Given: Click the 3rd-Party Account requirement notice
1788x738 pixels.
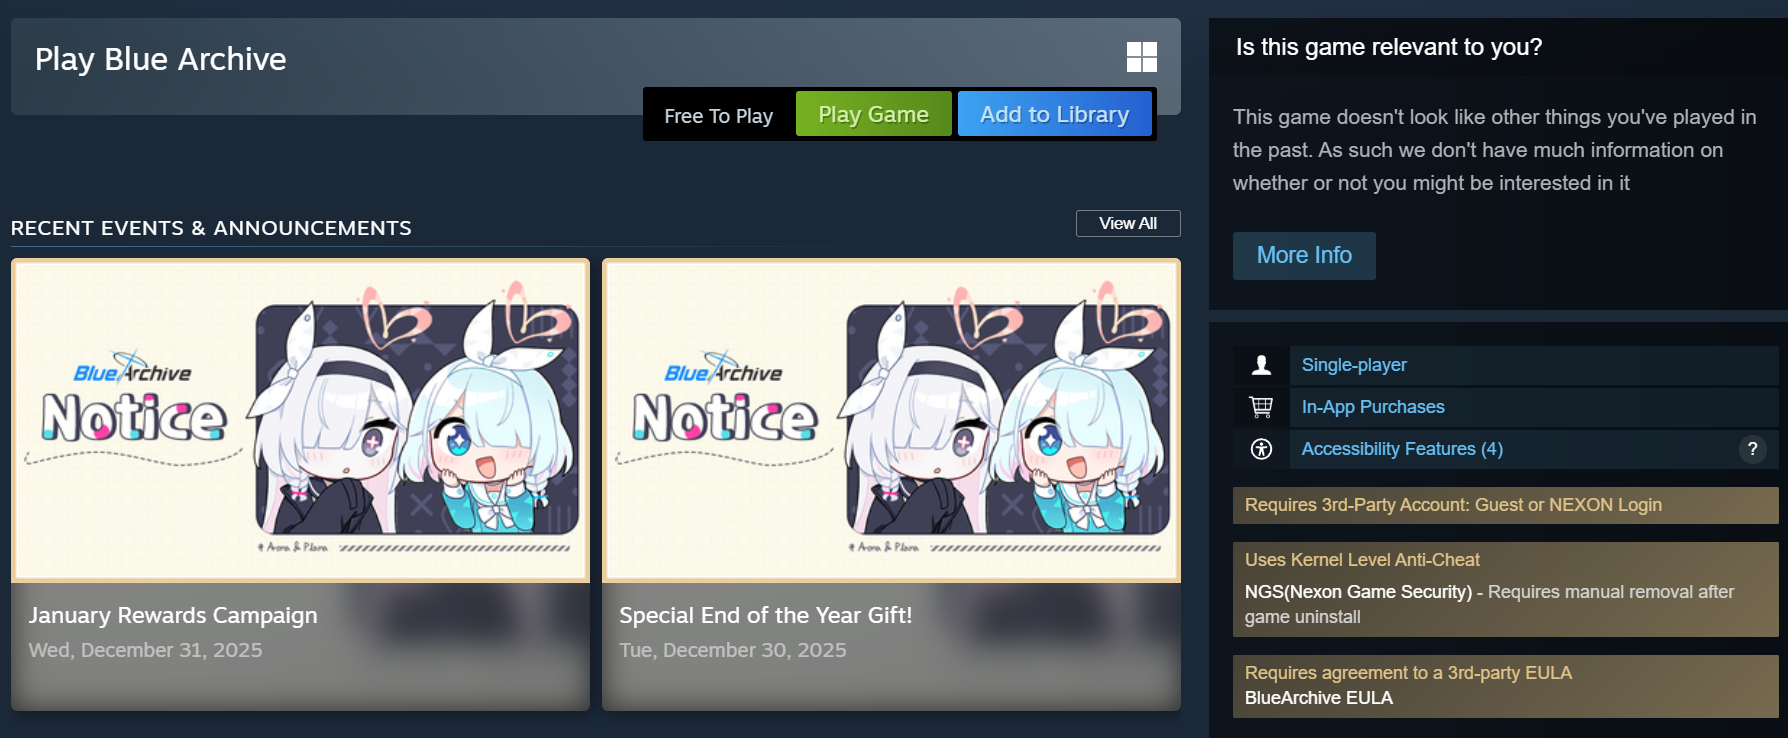Looking at the screenshot, I should click(x=1505, y=505).
